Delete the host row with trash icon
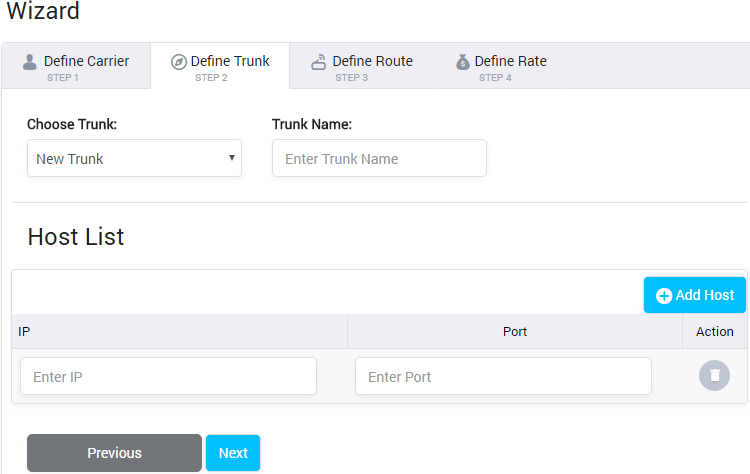This screenshot has width=750, height=474. (714, 376)
